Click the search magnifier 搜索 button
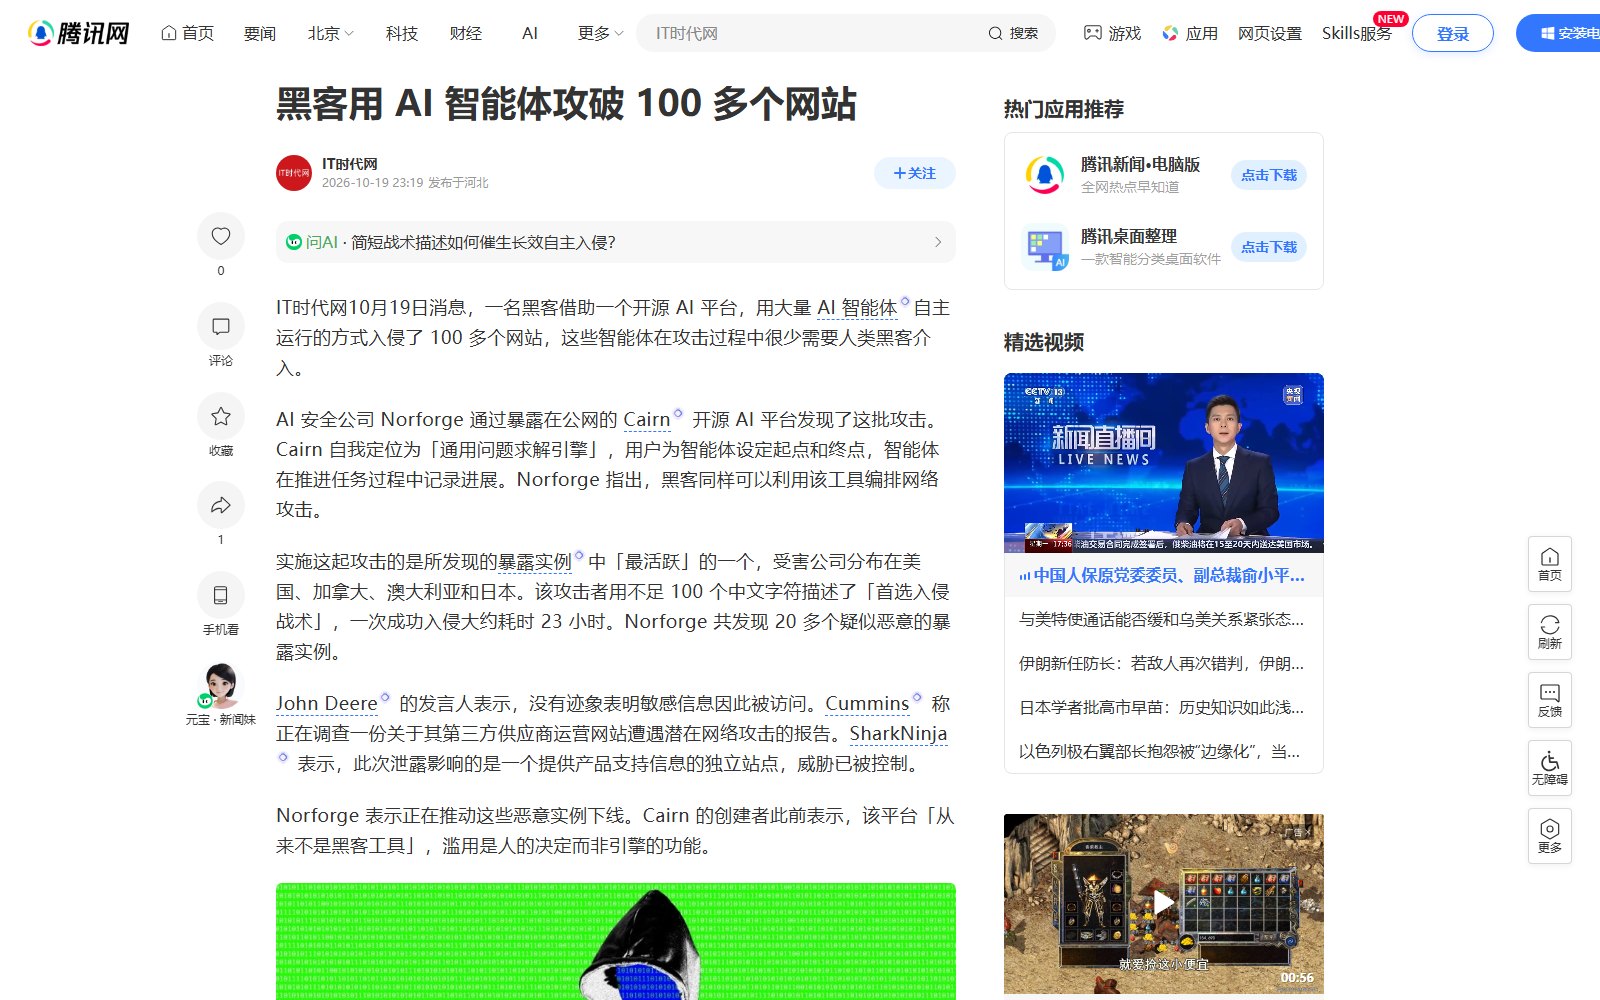The height and width of the screenshot is (1000, 1600). (x=1013, y=33)
